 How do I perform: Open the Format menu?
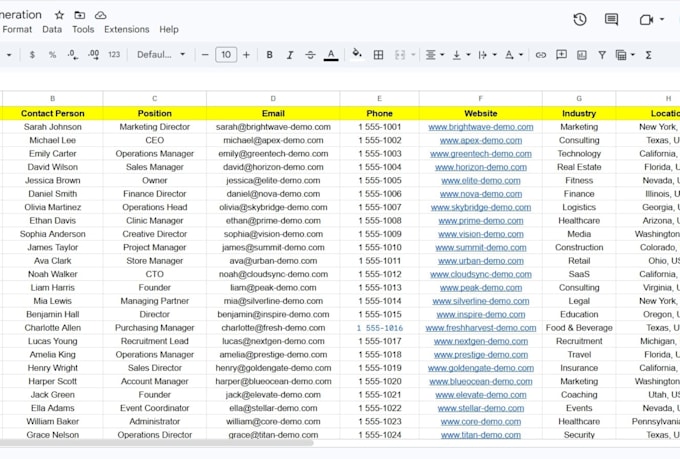click(x=17, y=30)
